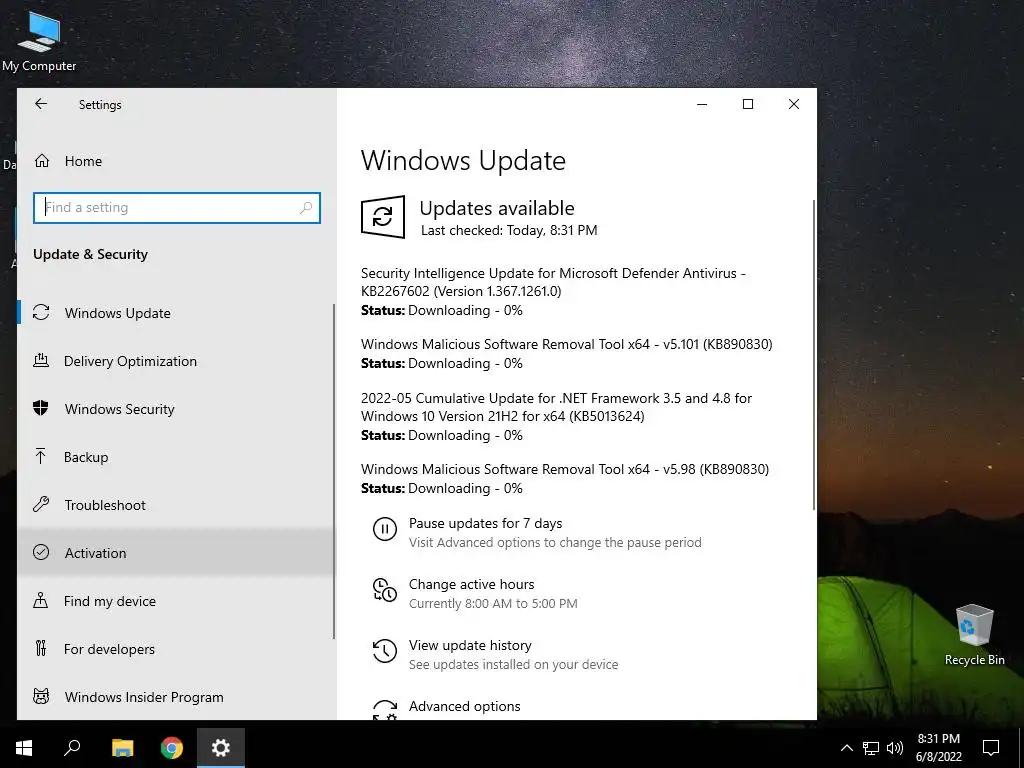Minimize the Settings window

[702, 104]
